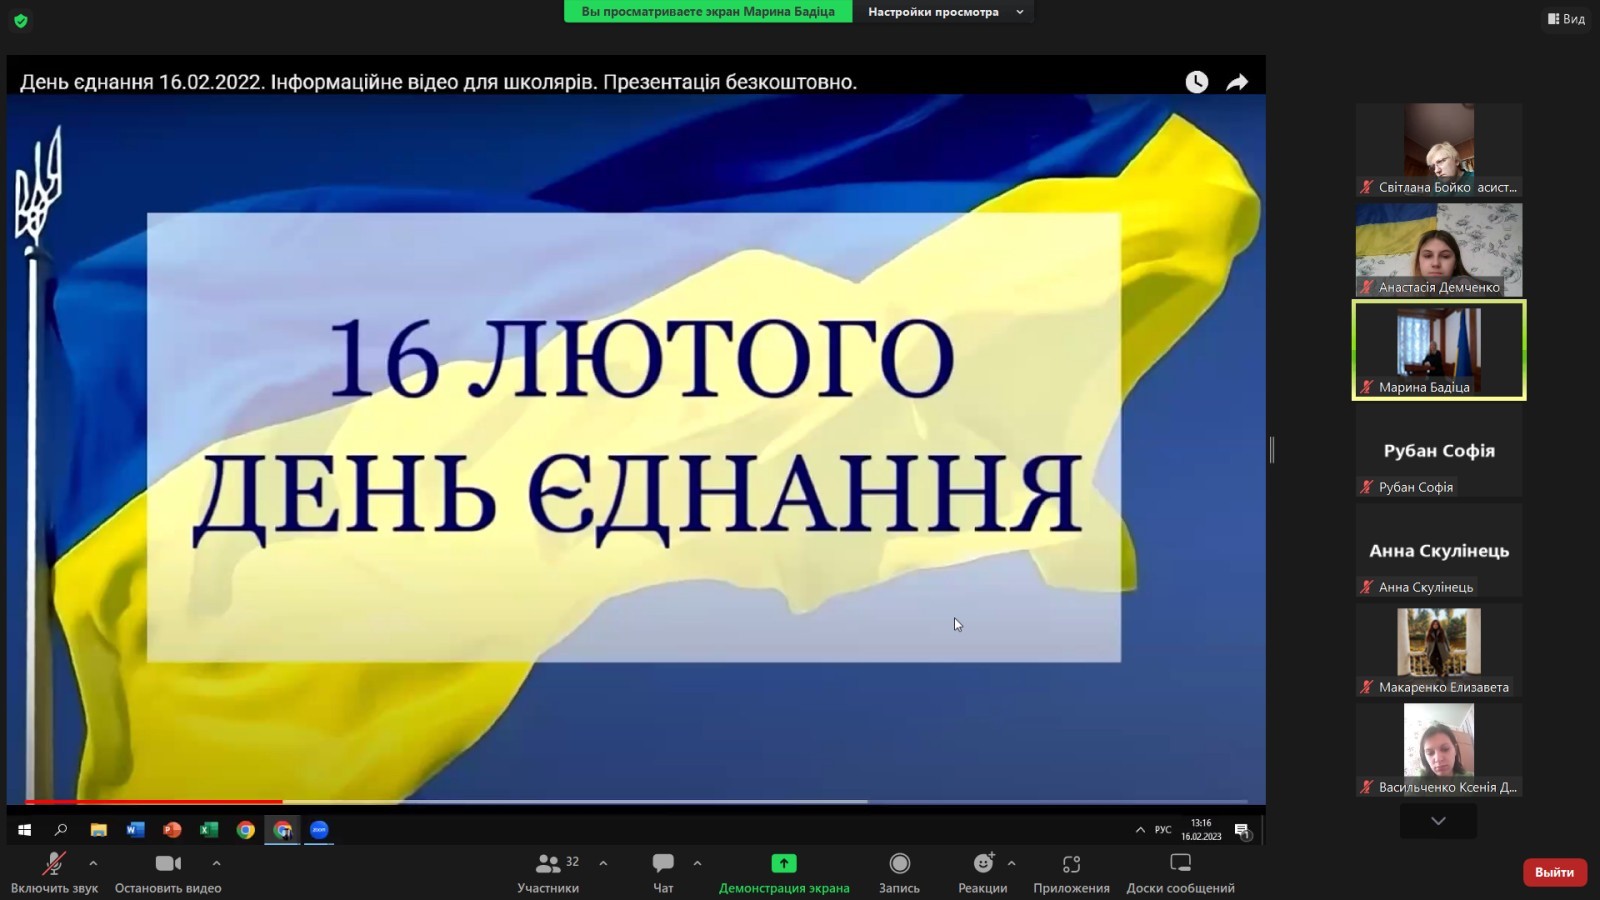Open the Настройки просмотра dropdown
1600x900 pixels.
click(x=943, y=12)
